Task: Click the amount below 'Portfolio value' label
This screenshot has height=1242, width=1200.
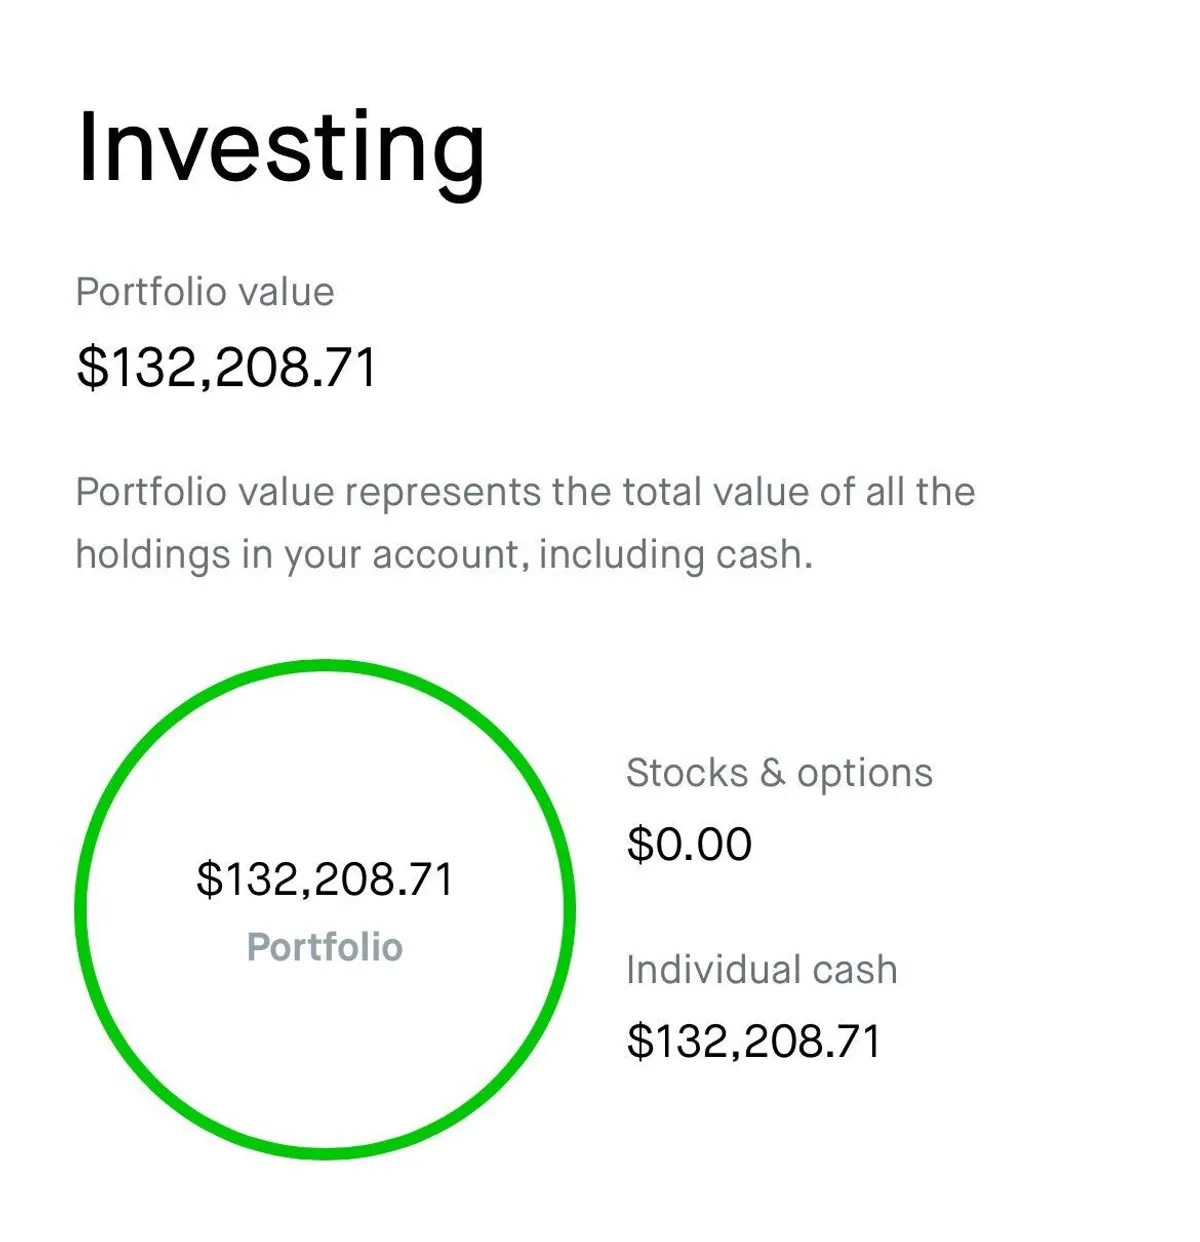Action: [227, 367]
